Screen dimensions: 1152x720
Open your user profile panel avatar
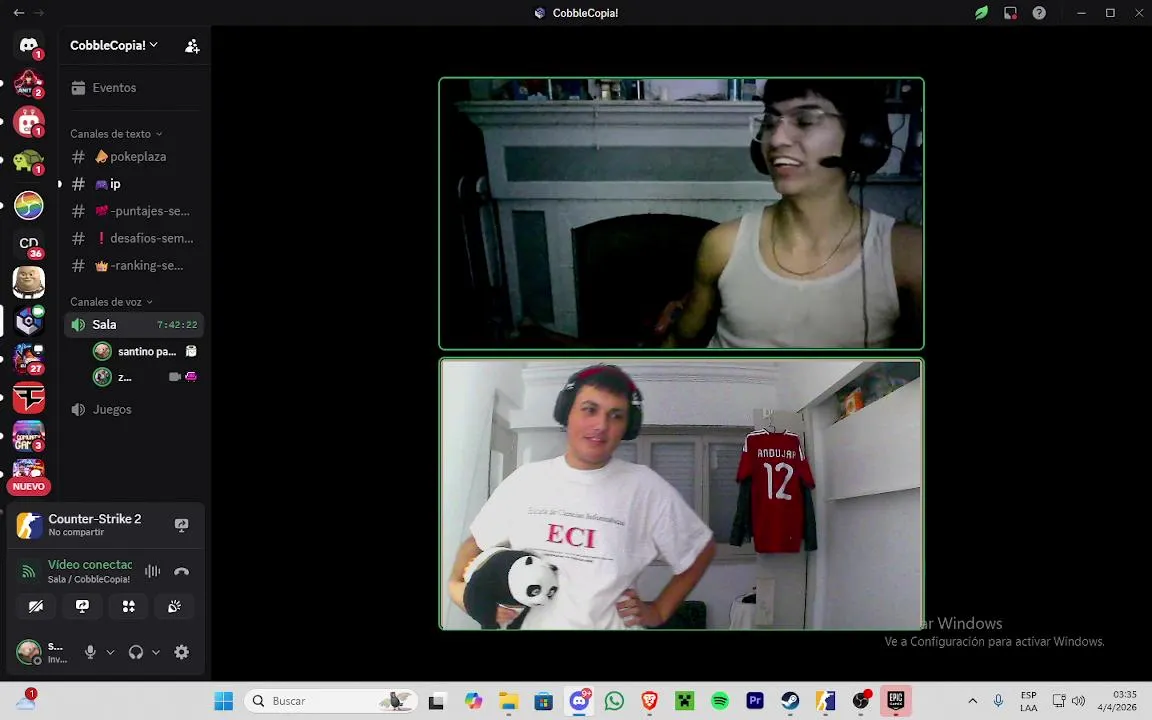pos(29,652)
